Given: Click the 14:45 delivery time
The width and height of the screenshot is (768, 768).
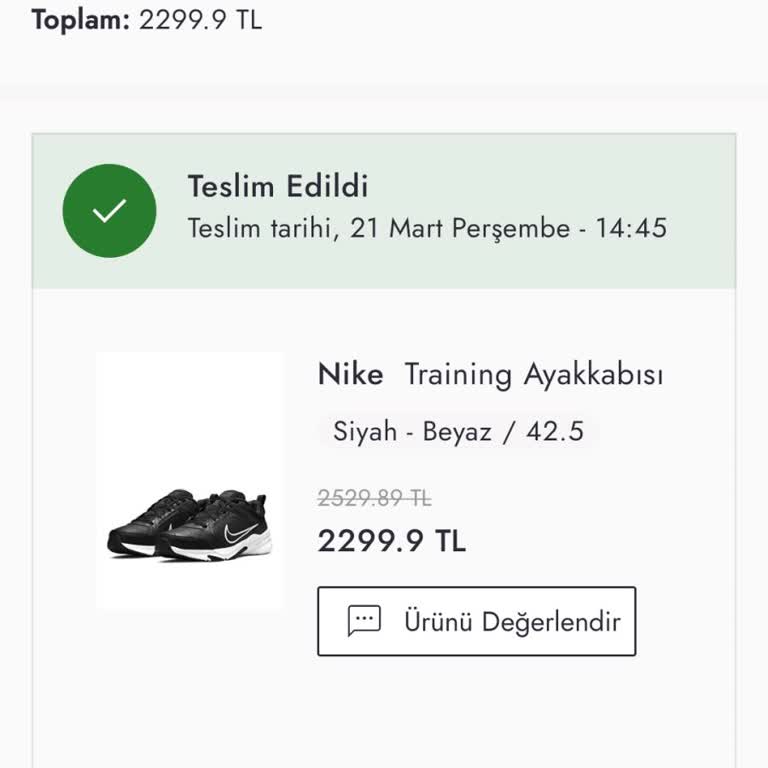Looking at the screenshot, I should (x=631, y=228).
